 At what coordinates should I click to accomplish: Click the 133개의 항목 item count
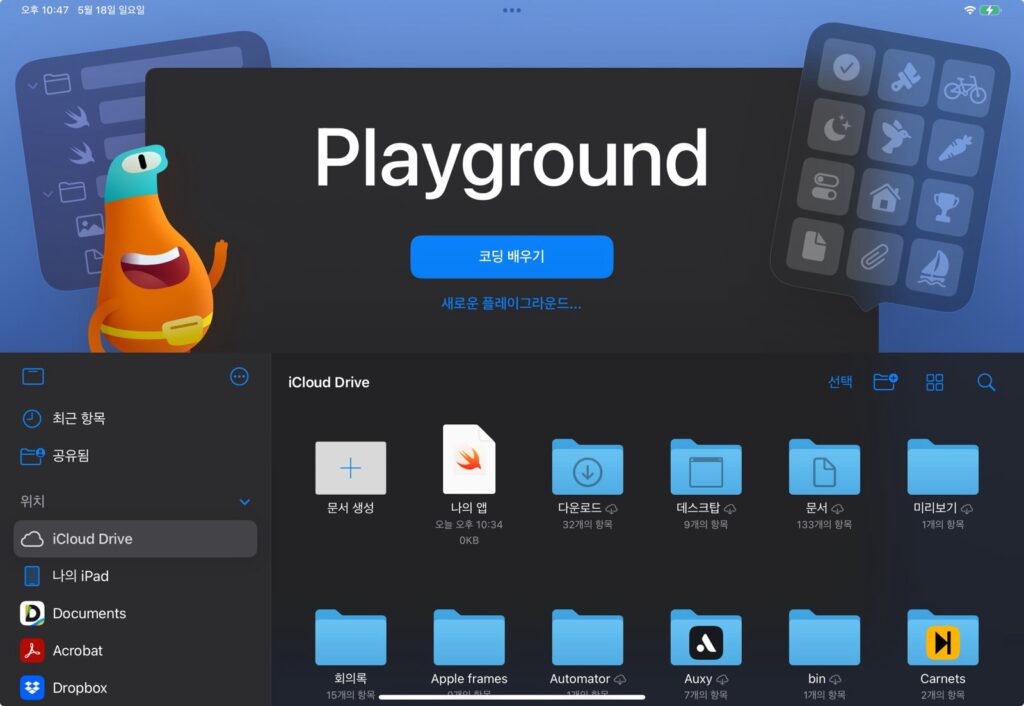point(824,524)
